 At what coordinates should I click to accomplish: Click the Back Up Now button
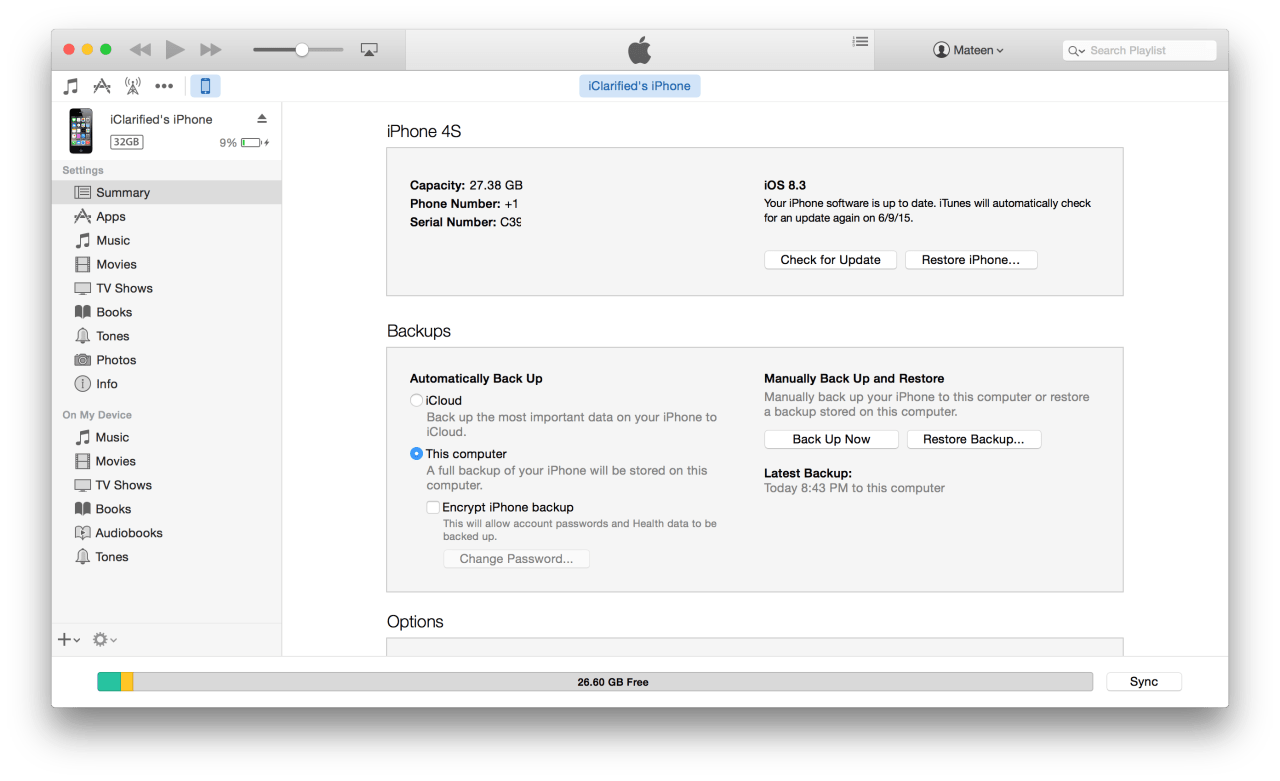point(831,439)
